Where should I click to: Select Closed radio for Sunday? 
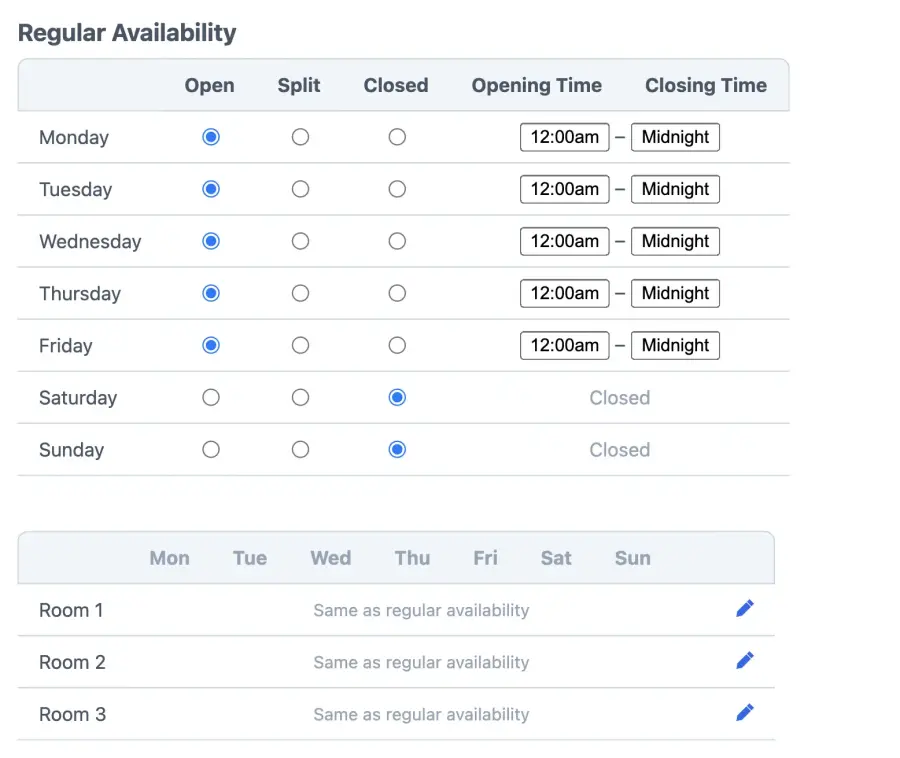coord(397,449)
